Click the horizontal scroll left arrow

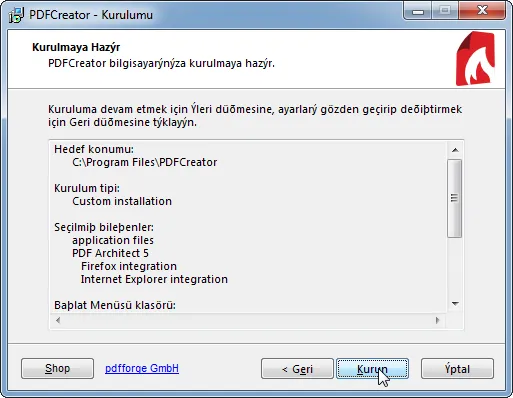pyautogui.click(x=58, y=320)
